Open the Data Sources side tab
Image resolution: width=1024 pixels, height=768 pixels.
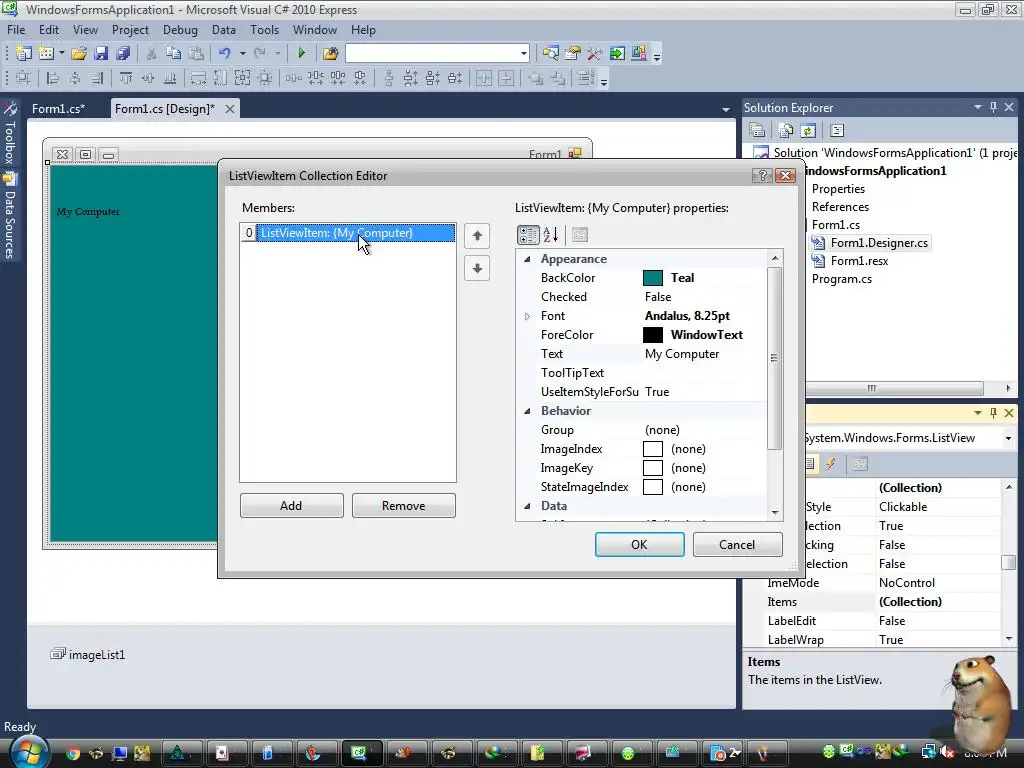[x=10, y=216]
